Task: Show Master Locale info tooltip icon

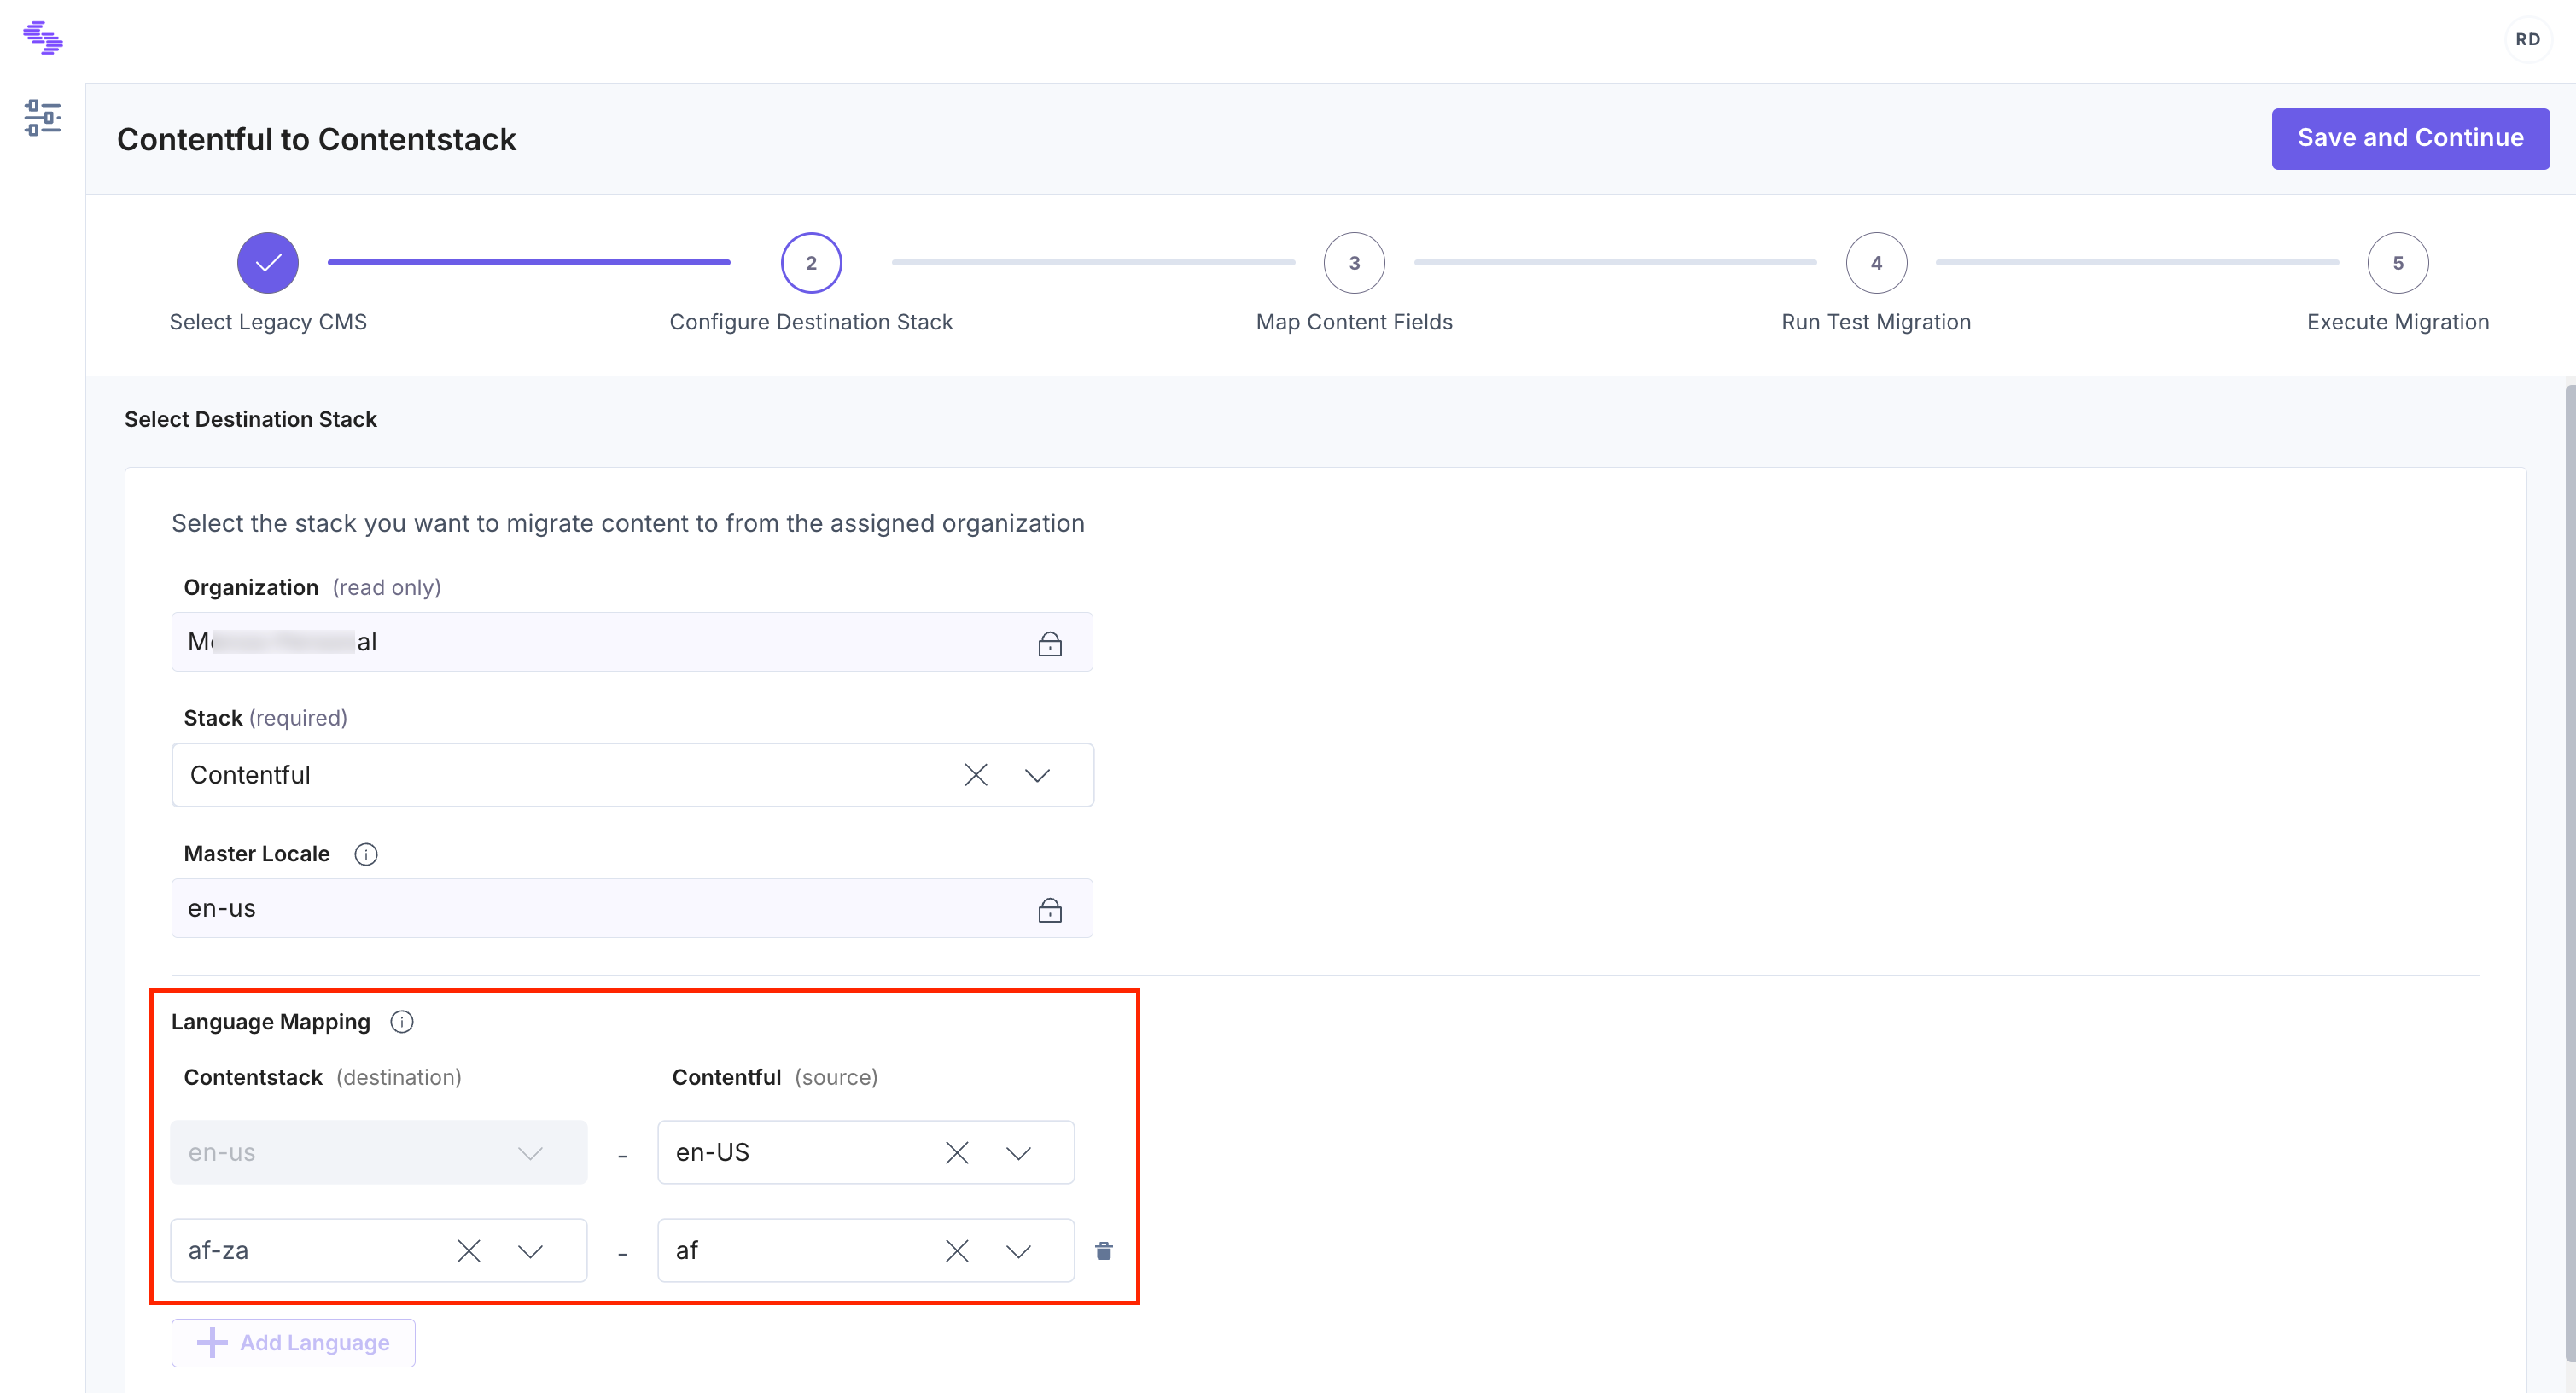Action: coord(366,854)
